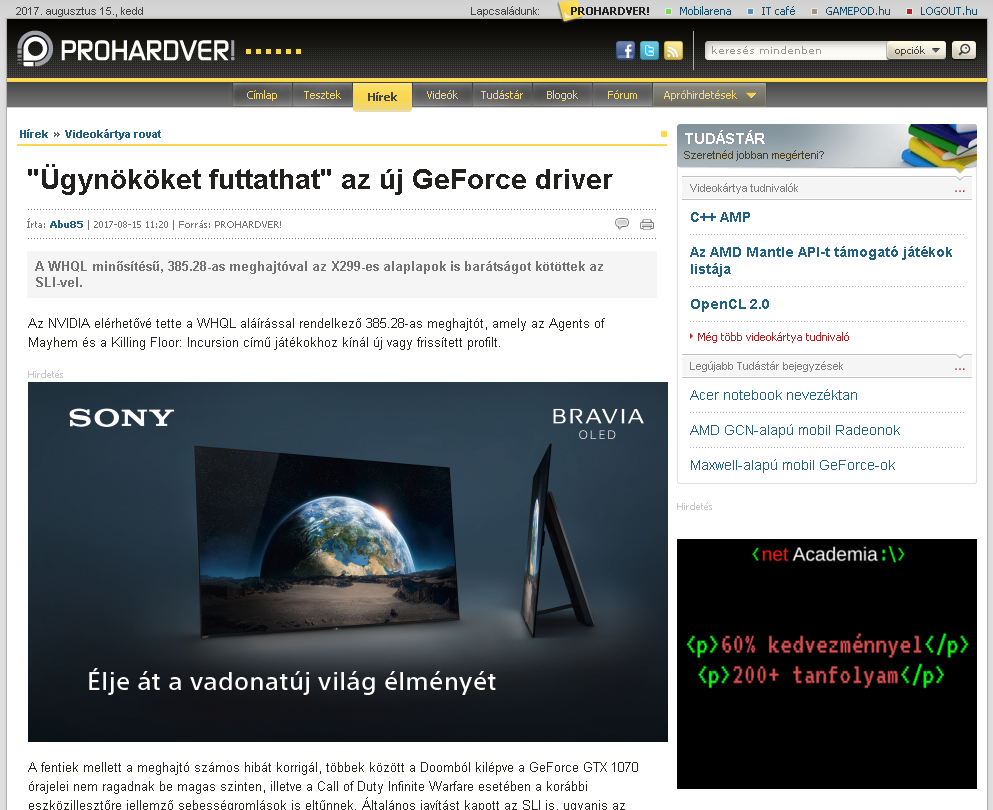Switch to the Tesztek tab

pyautogui.click(x=322, y=95)
